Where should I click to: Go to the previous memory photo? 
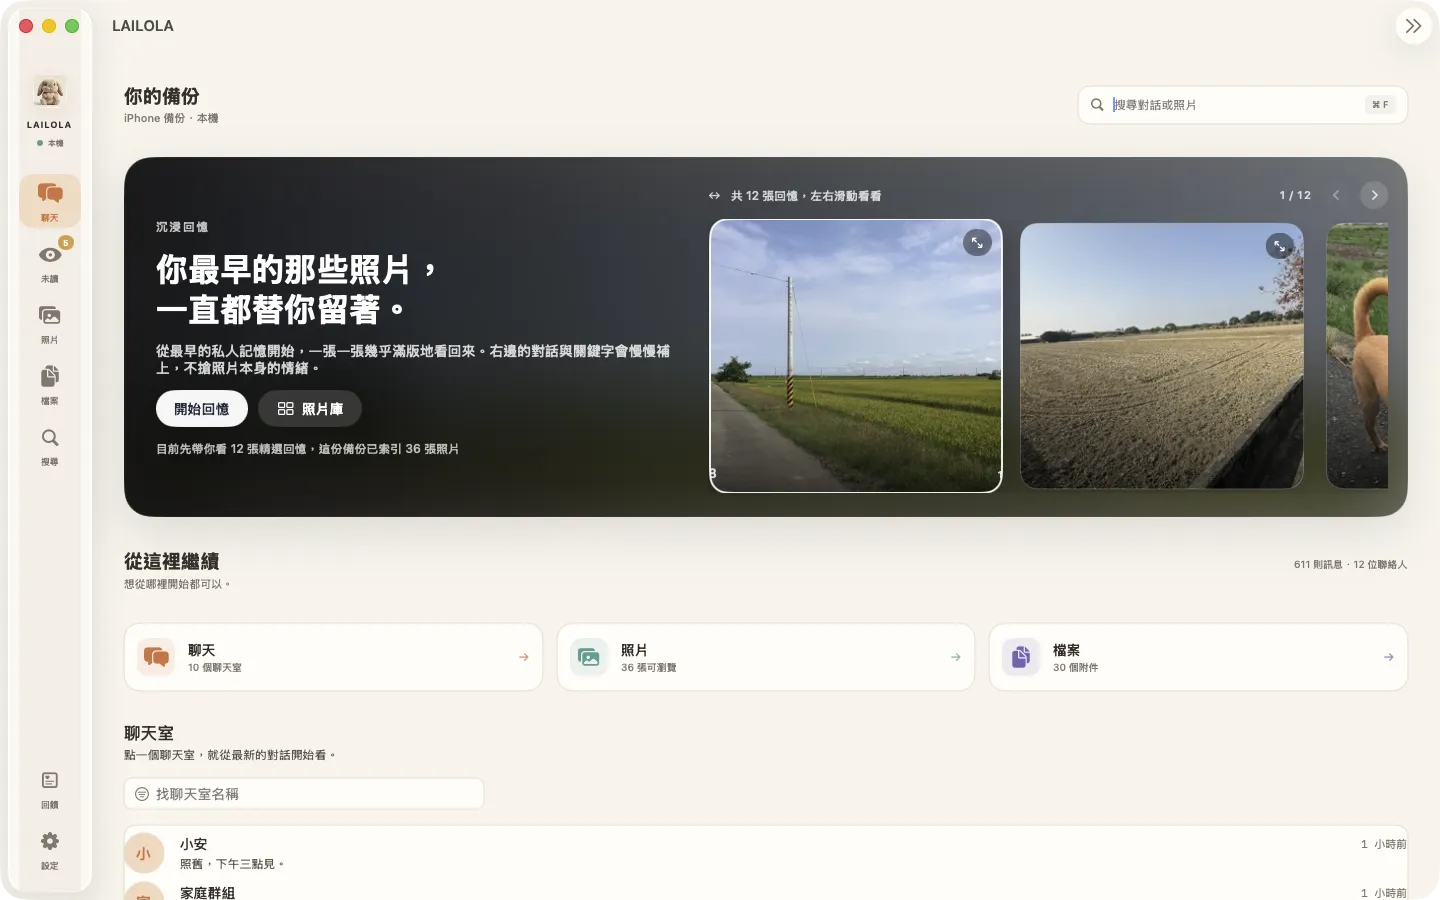tap(1336, 195)
